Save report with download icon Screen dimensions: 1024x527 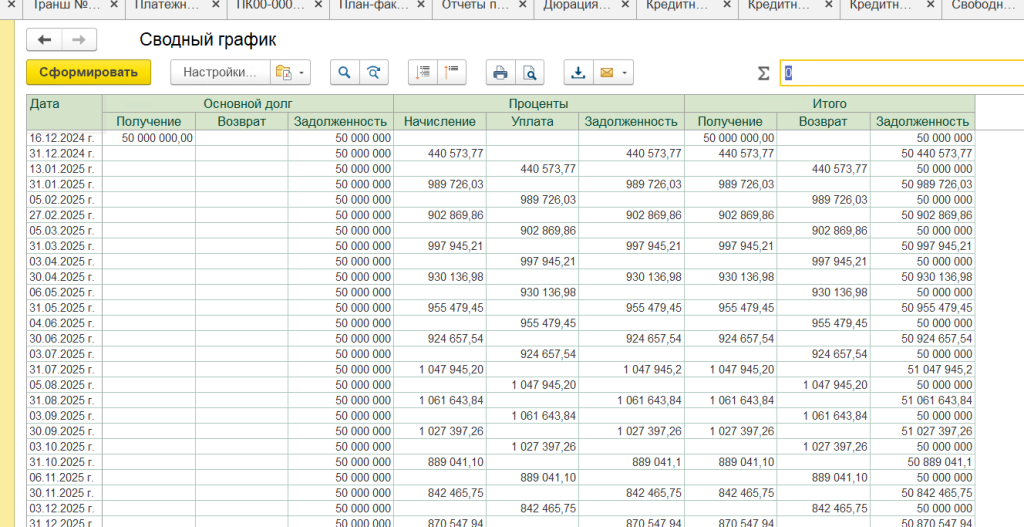579,72
